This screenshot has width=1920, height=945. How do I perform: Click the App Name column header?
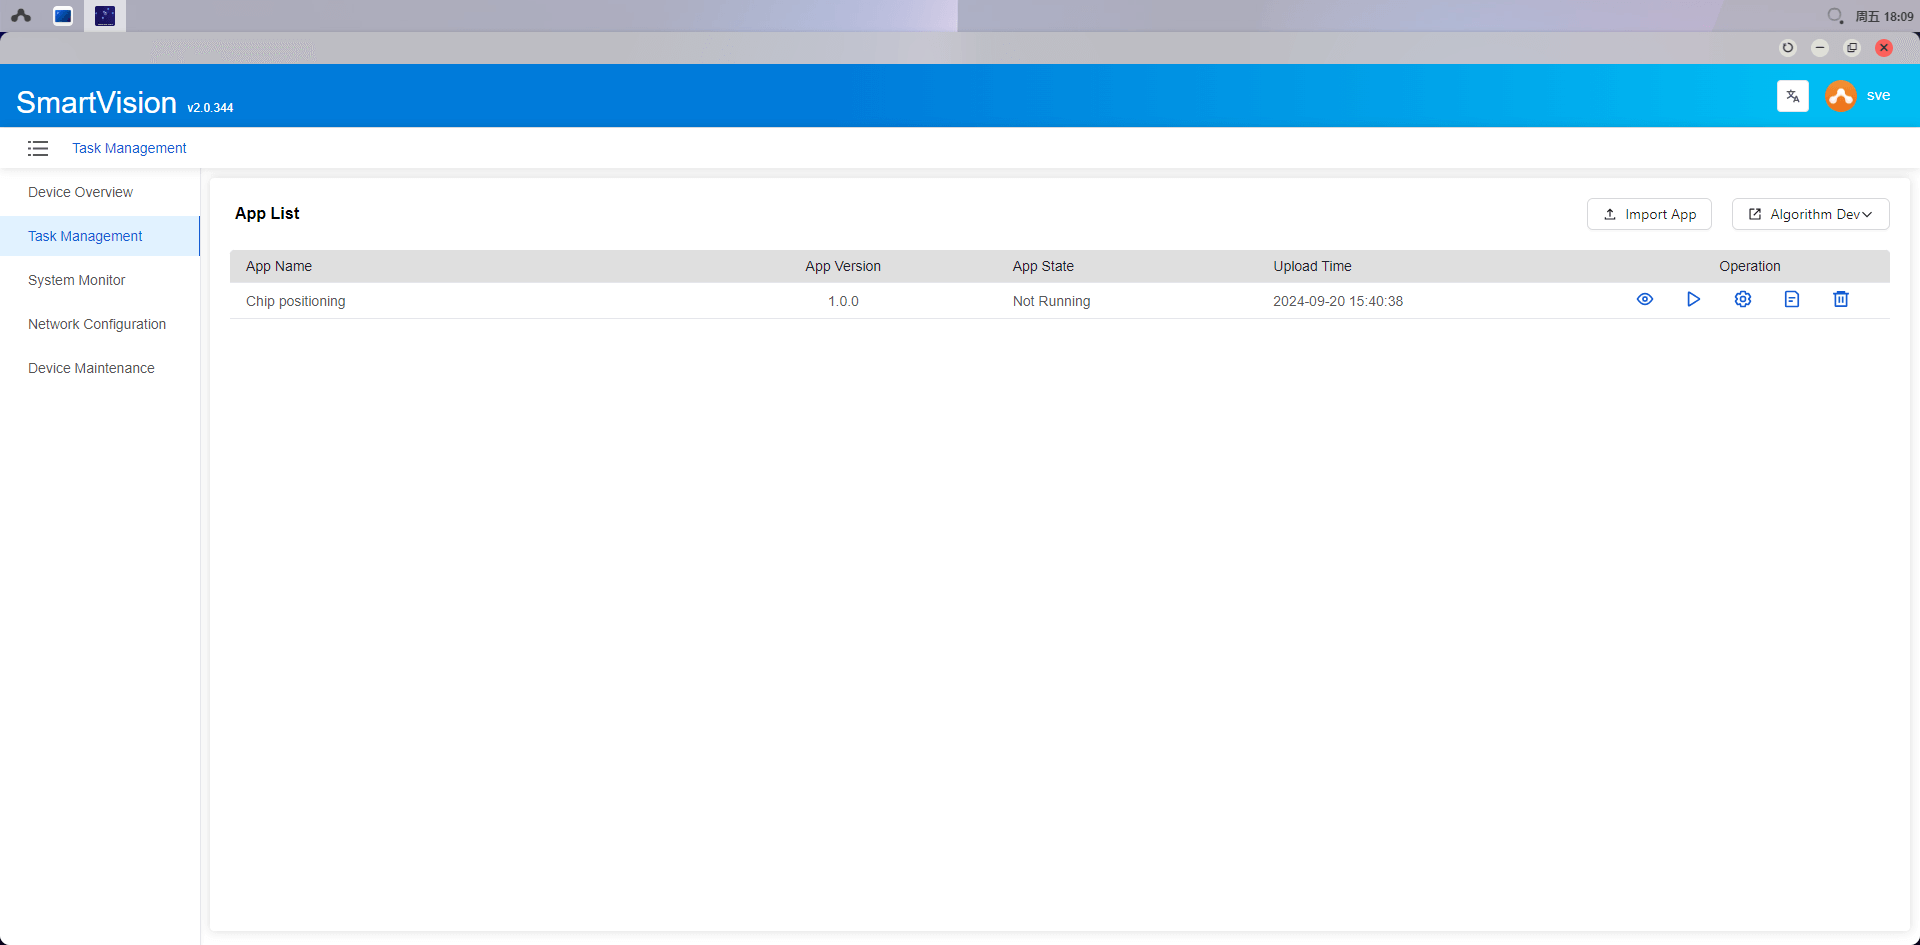pos(279,266)
